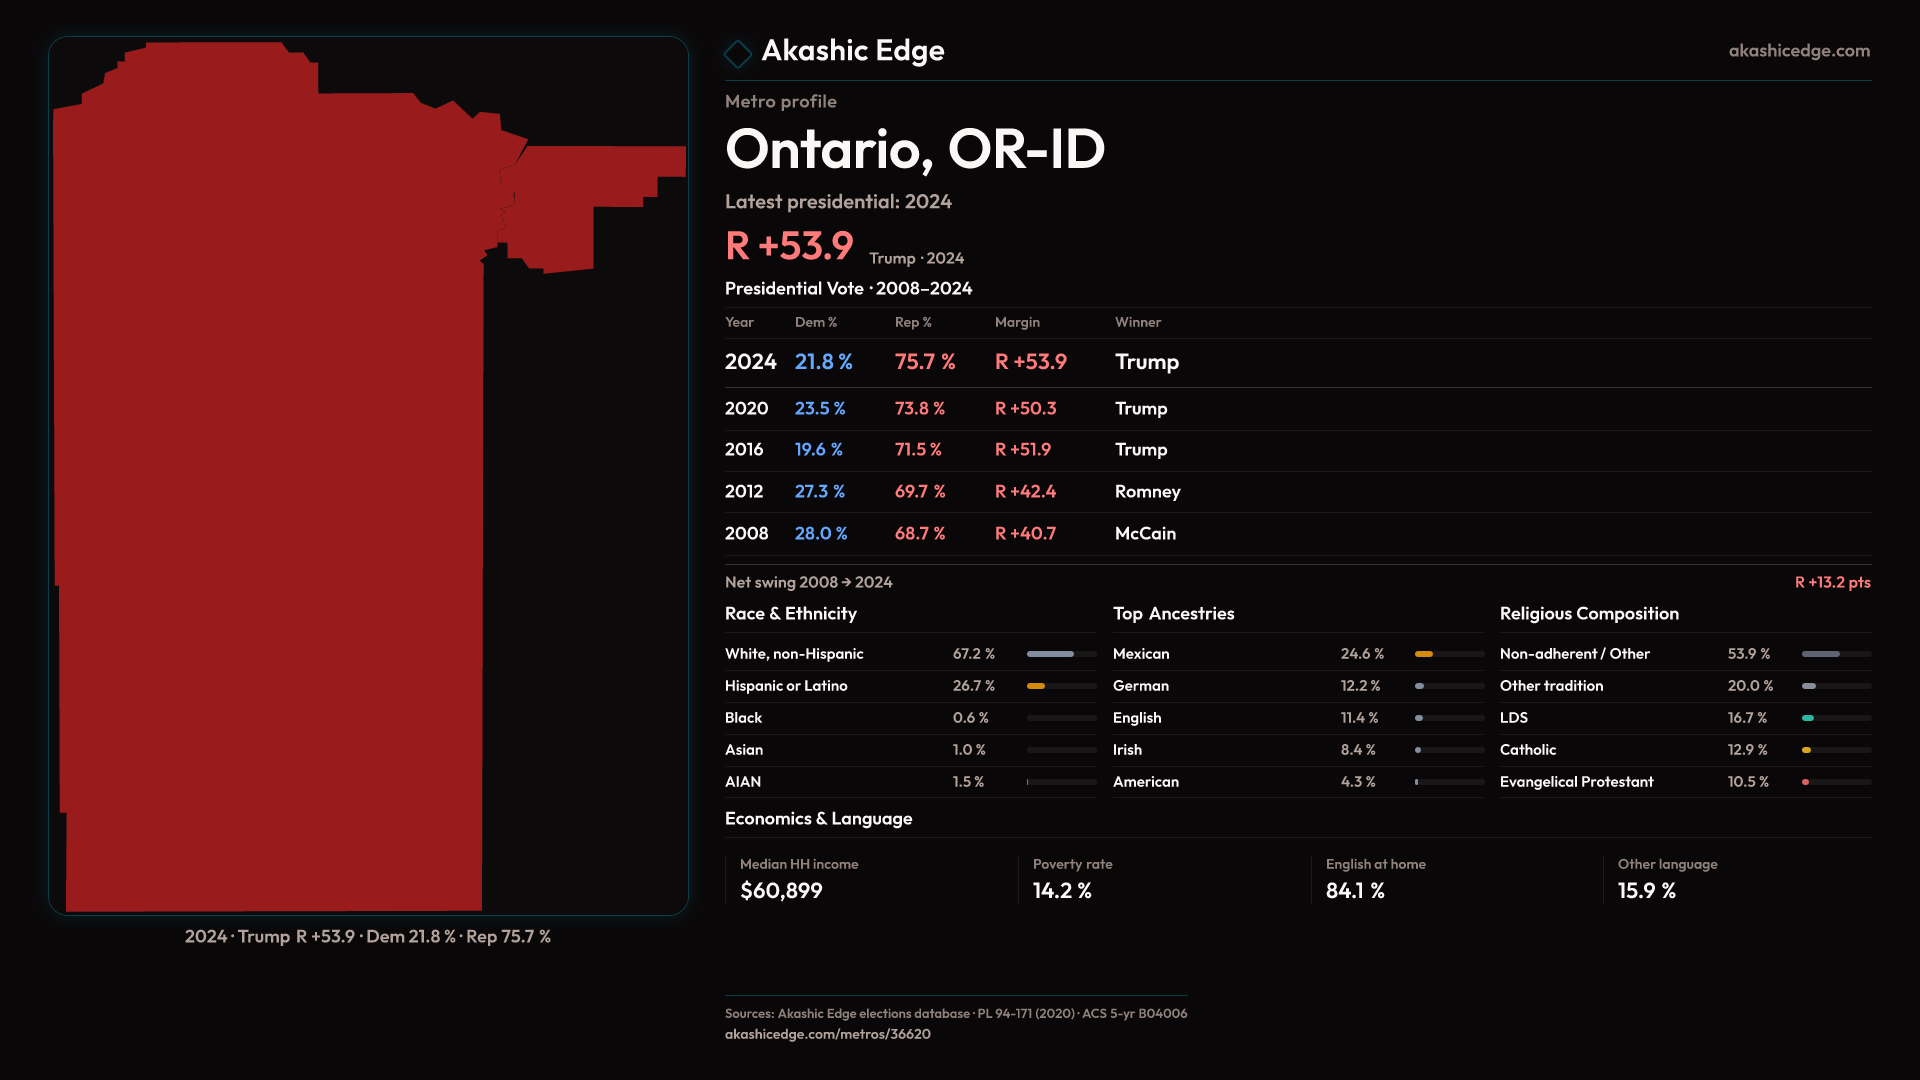This screenshot has width=1920, height=1080.
Task: Click the Akashic Edge diamond logo icon
Action: (x=738, y=53)
